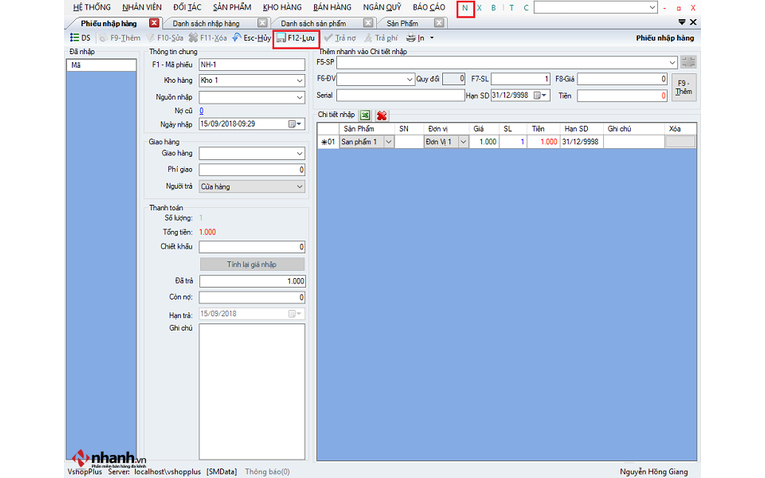The width and height of the screenshot is (765, 478).
Task: Click the Nợ cũ value link
Action: (201, 111)
